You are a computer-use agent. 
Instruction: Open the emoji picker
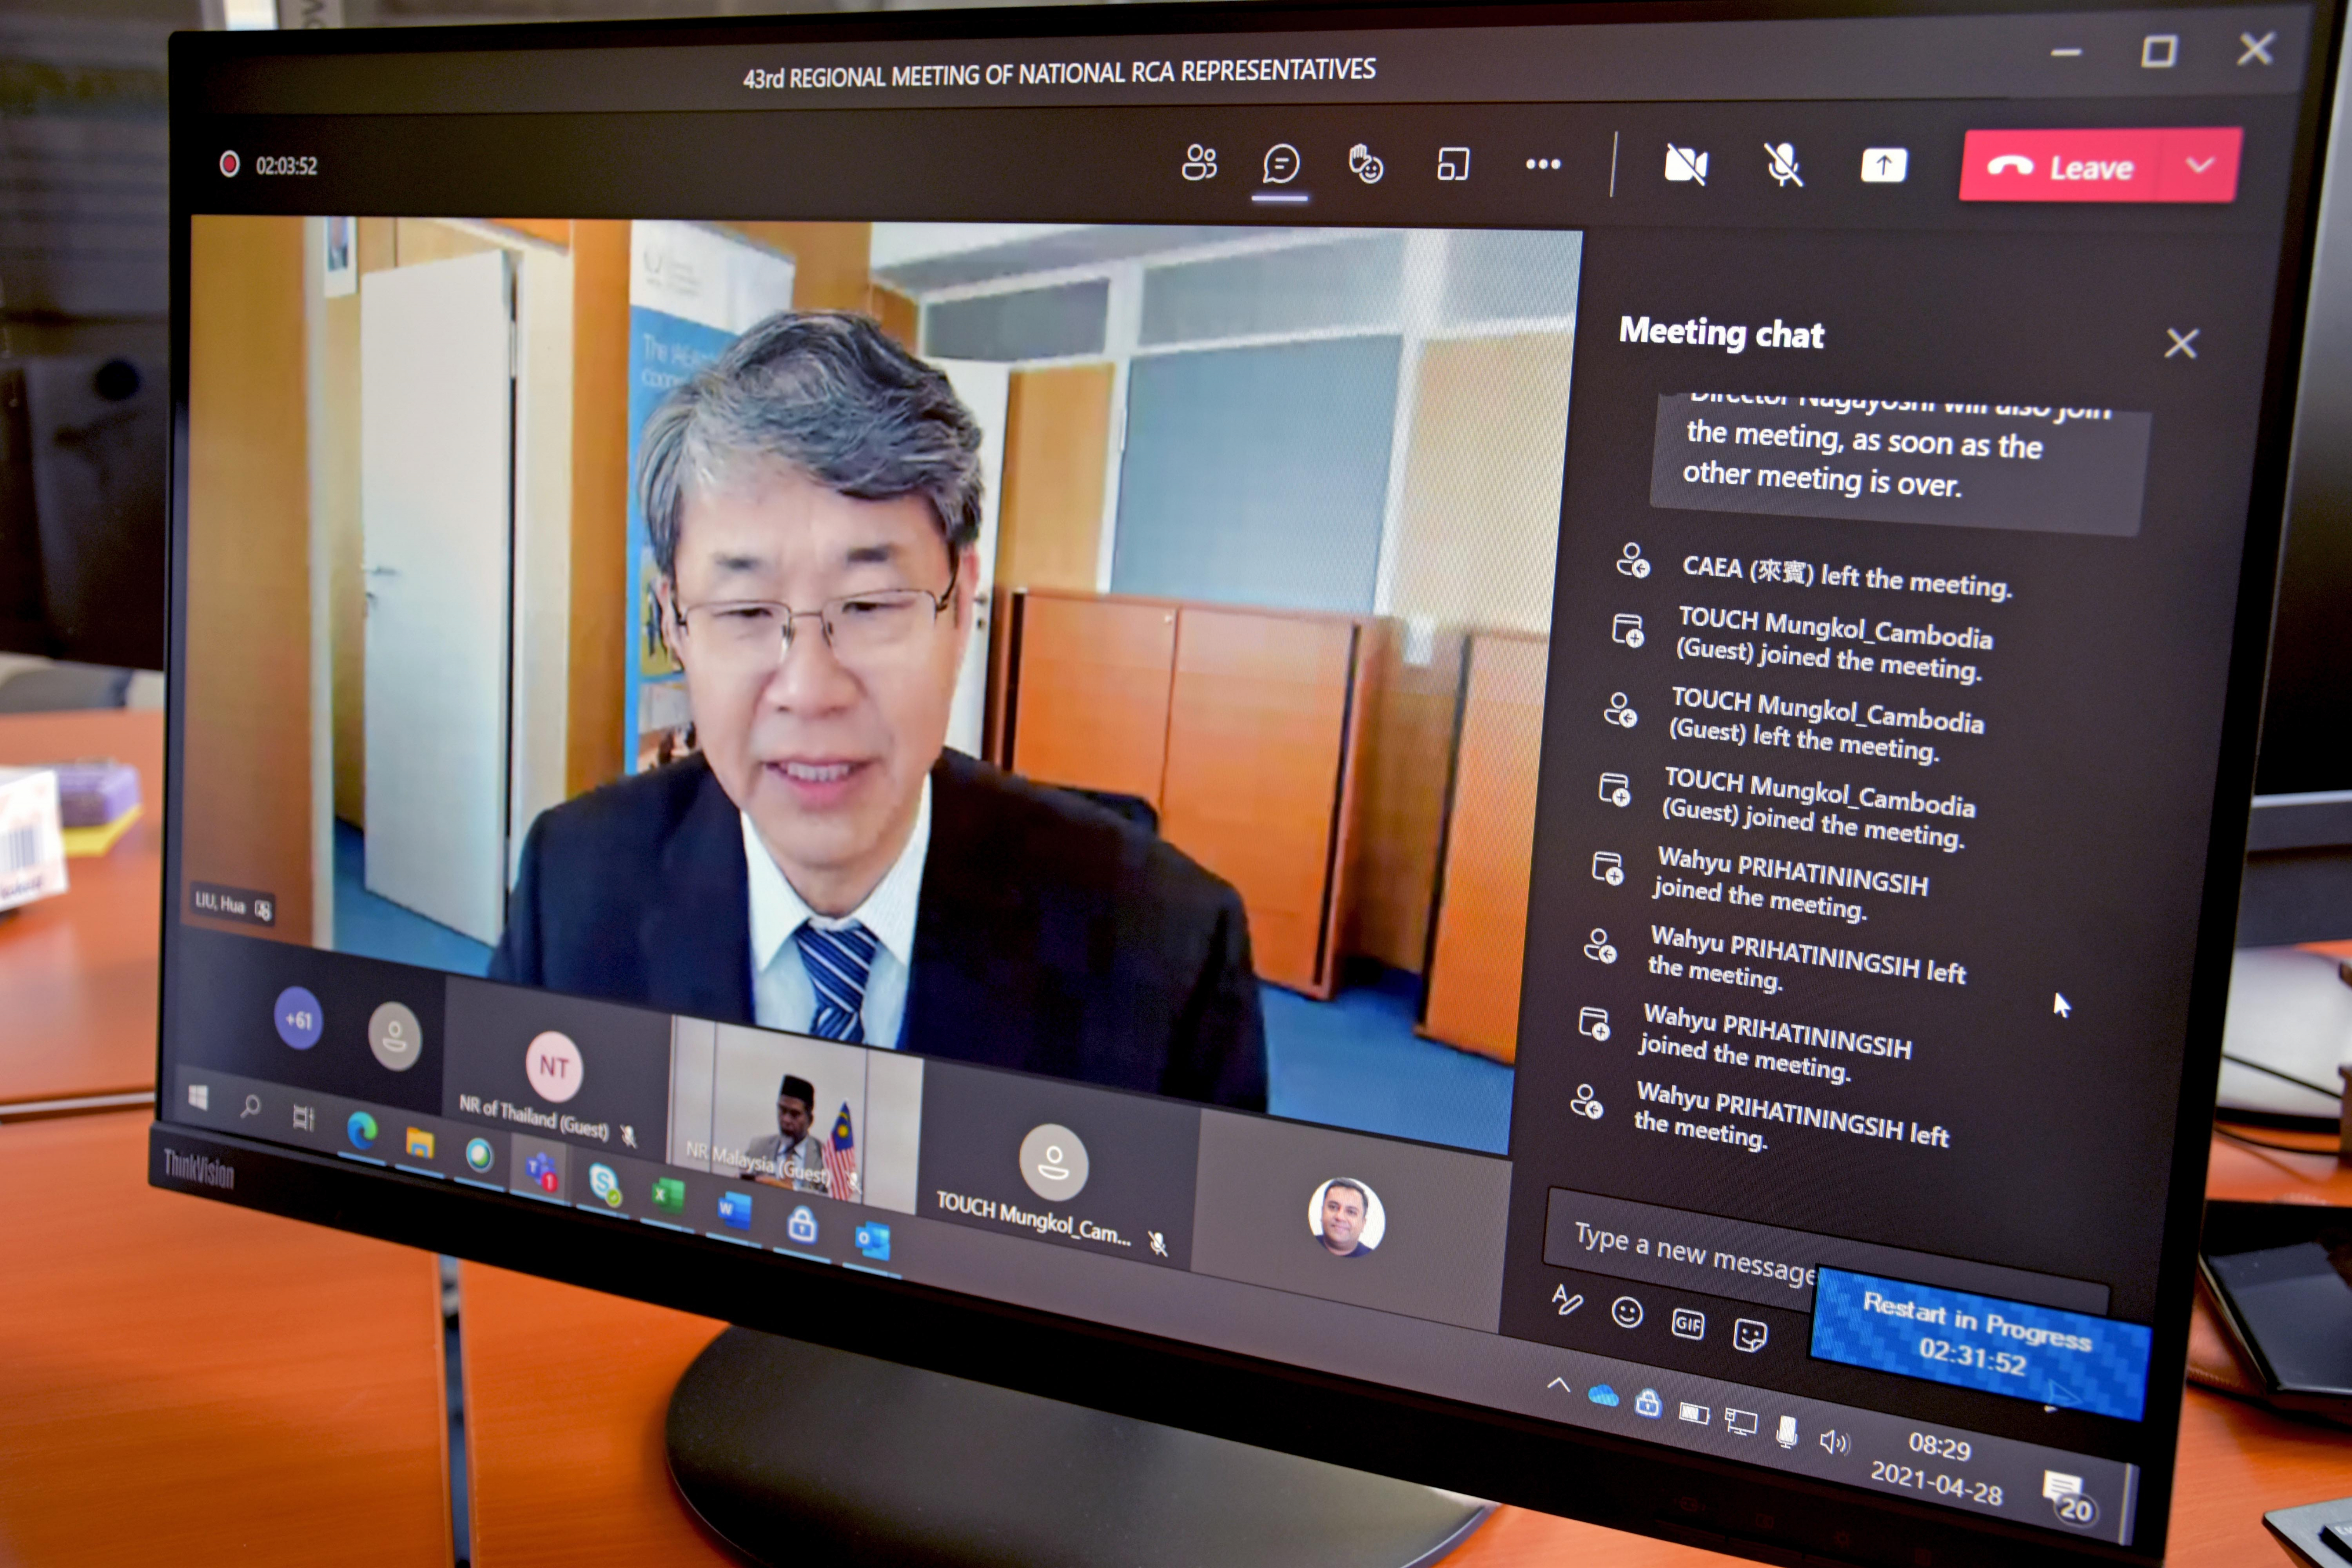[1627, 1311]
